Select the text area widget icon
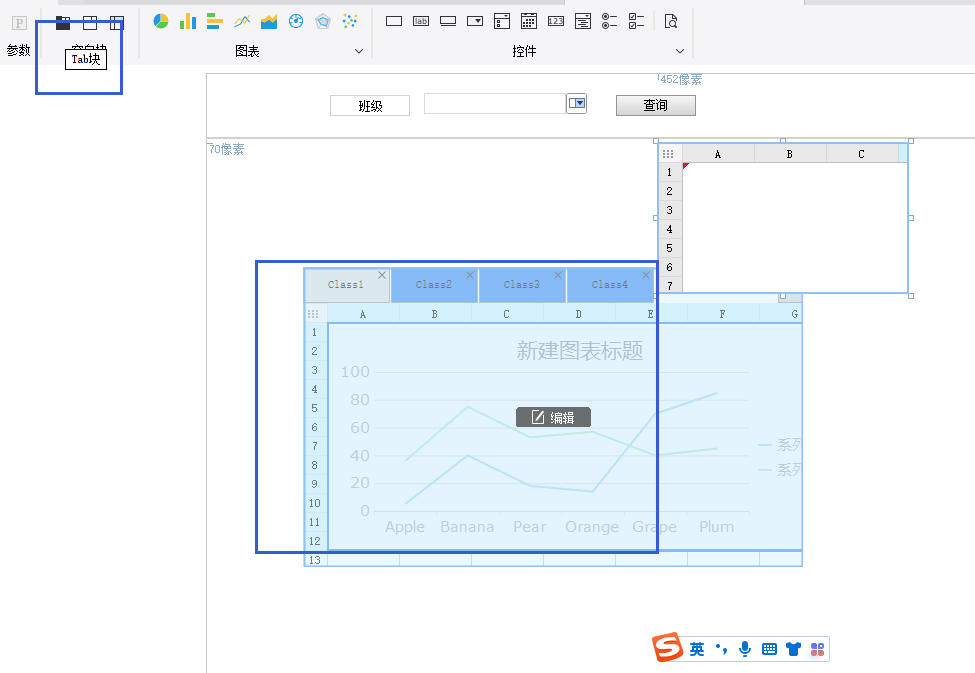Viewport: 975px width, 673px height. click(x=583, y=21)
